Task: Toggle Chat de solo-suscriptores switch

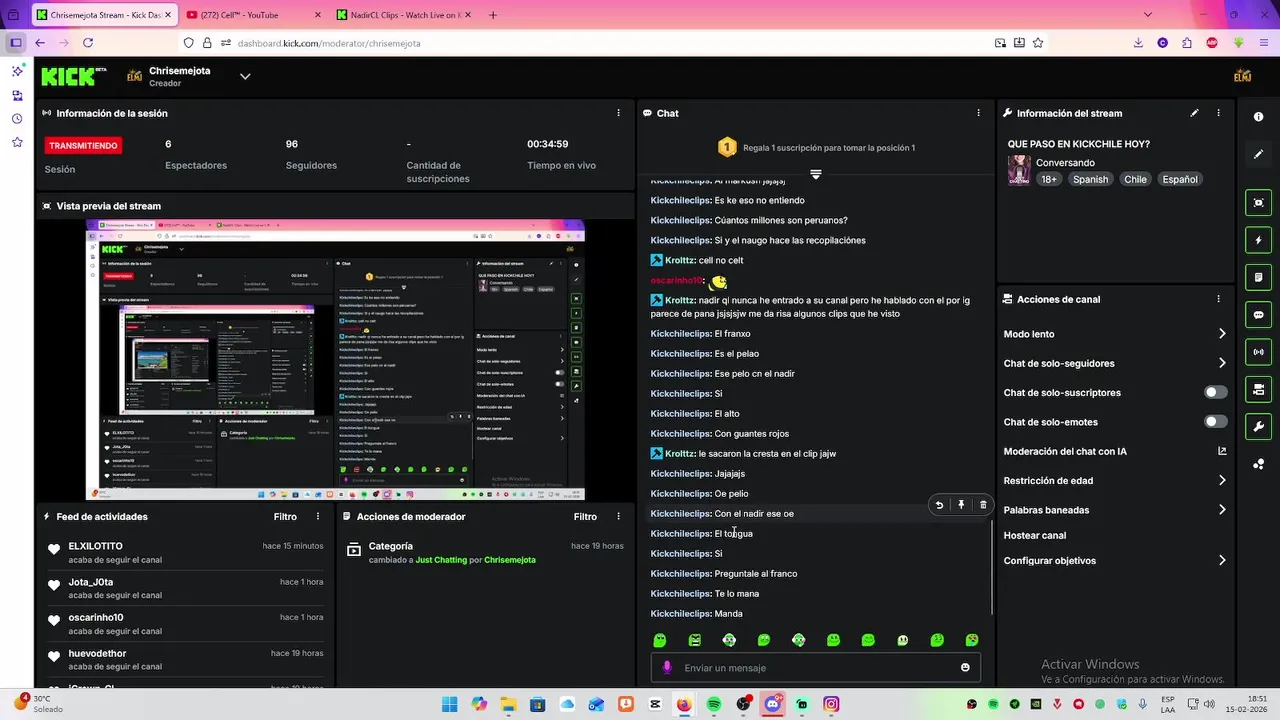Action: click(x=1216, y=393)
